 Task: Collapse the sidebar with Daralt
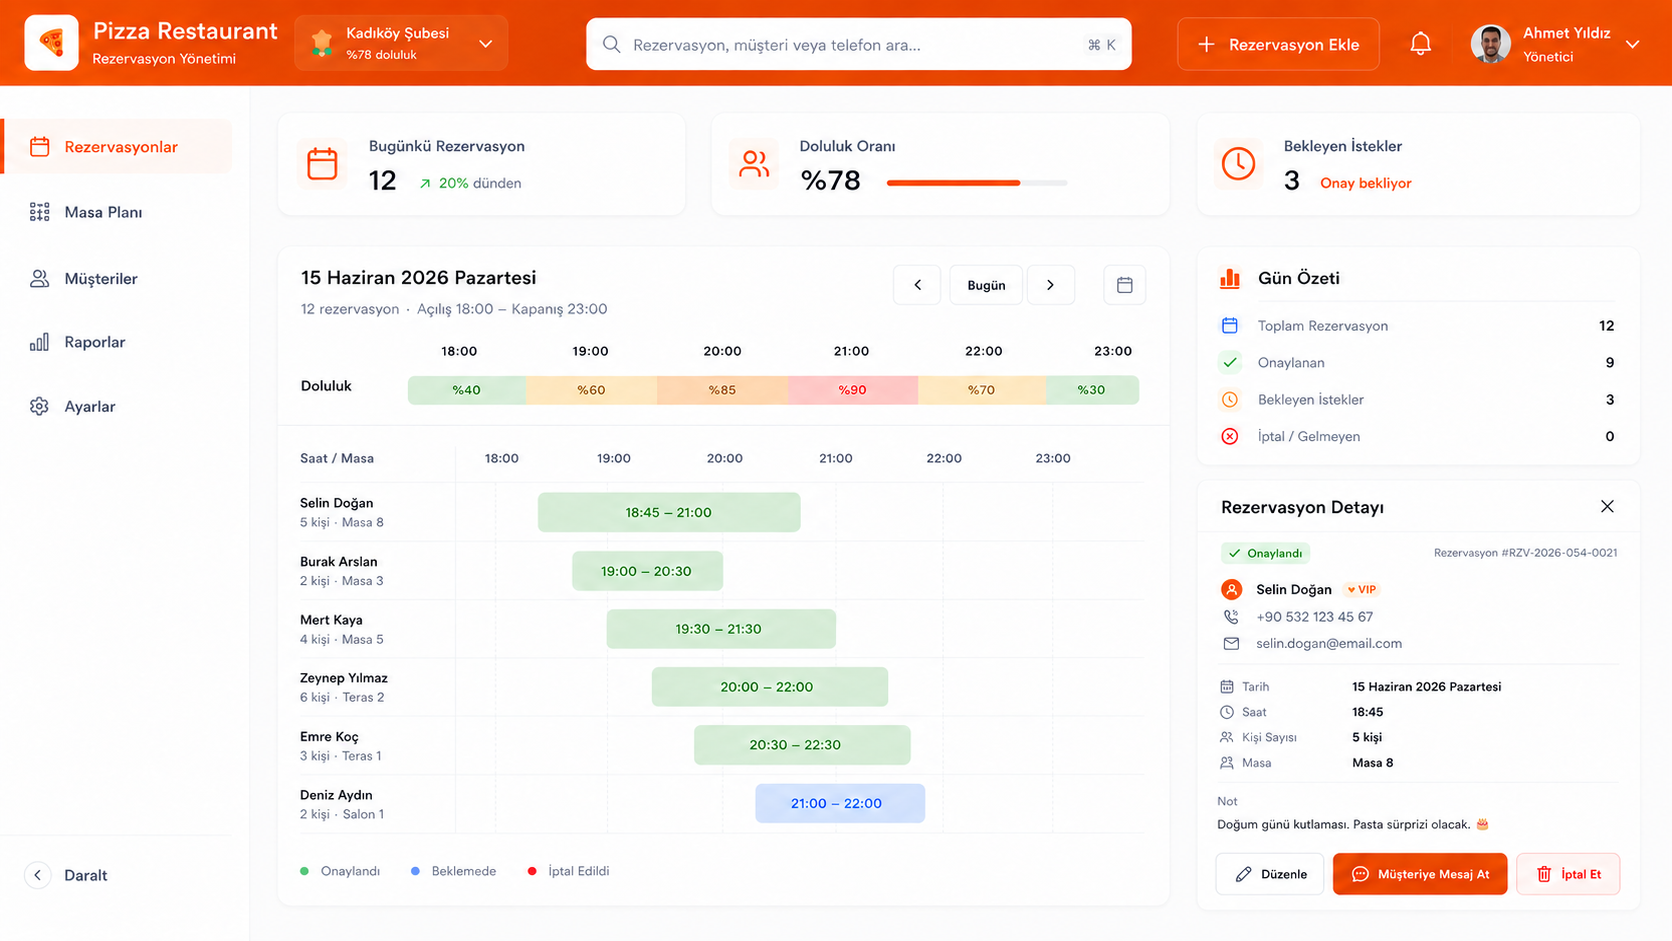pos(66,875)
